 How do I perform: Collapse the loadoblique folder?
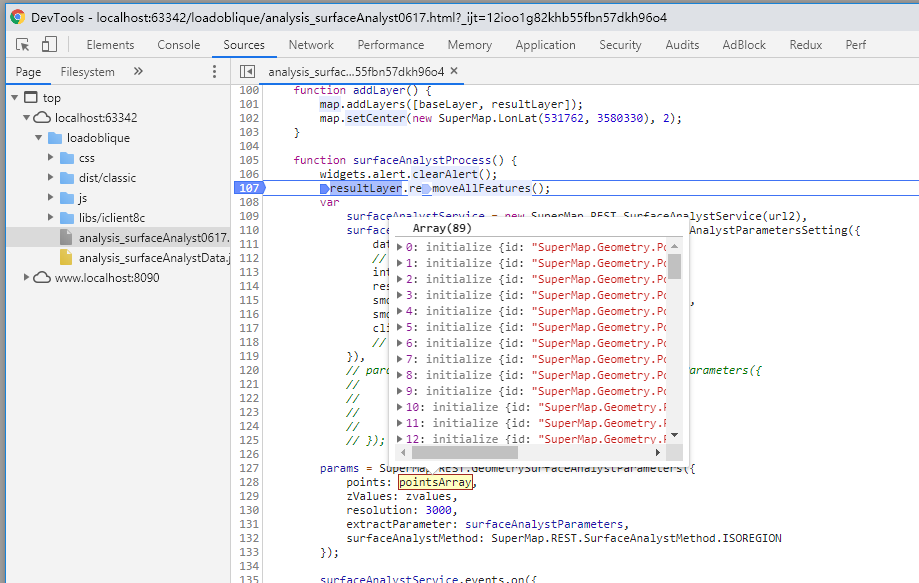(x=39, y=138)
